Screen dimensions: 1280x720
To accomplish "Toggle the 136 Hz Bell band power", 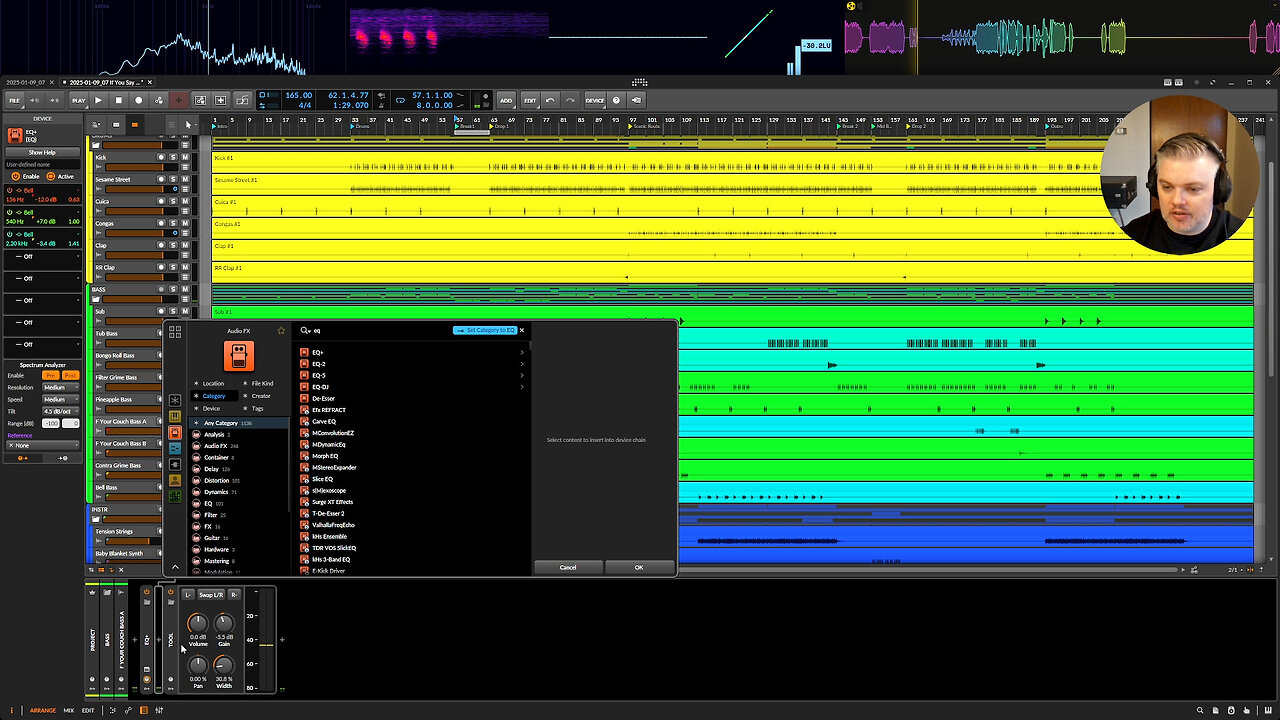I will [10, 190].
